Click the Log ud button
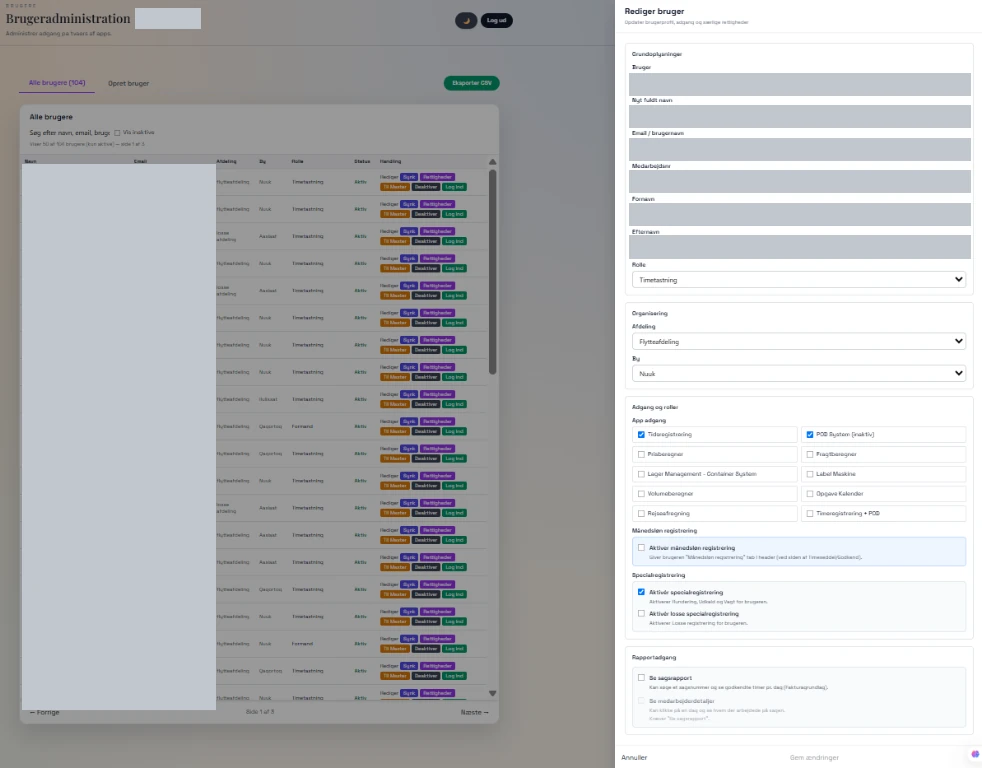Viewport: 982px width, 768px height. 497,21
